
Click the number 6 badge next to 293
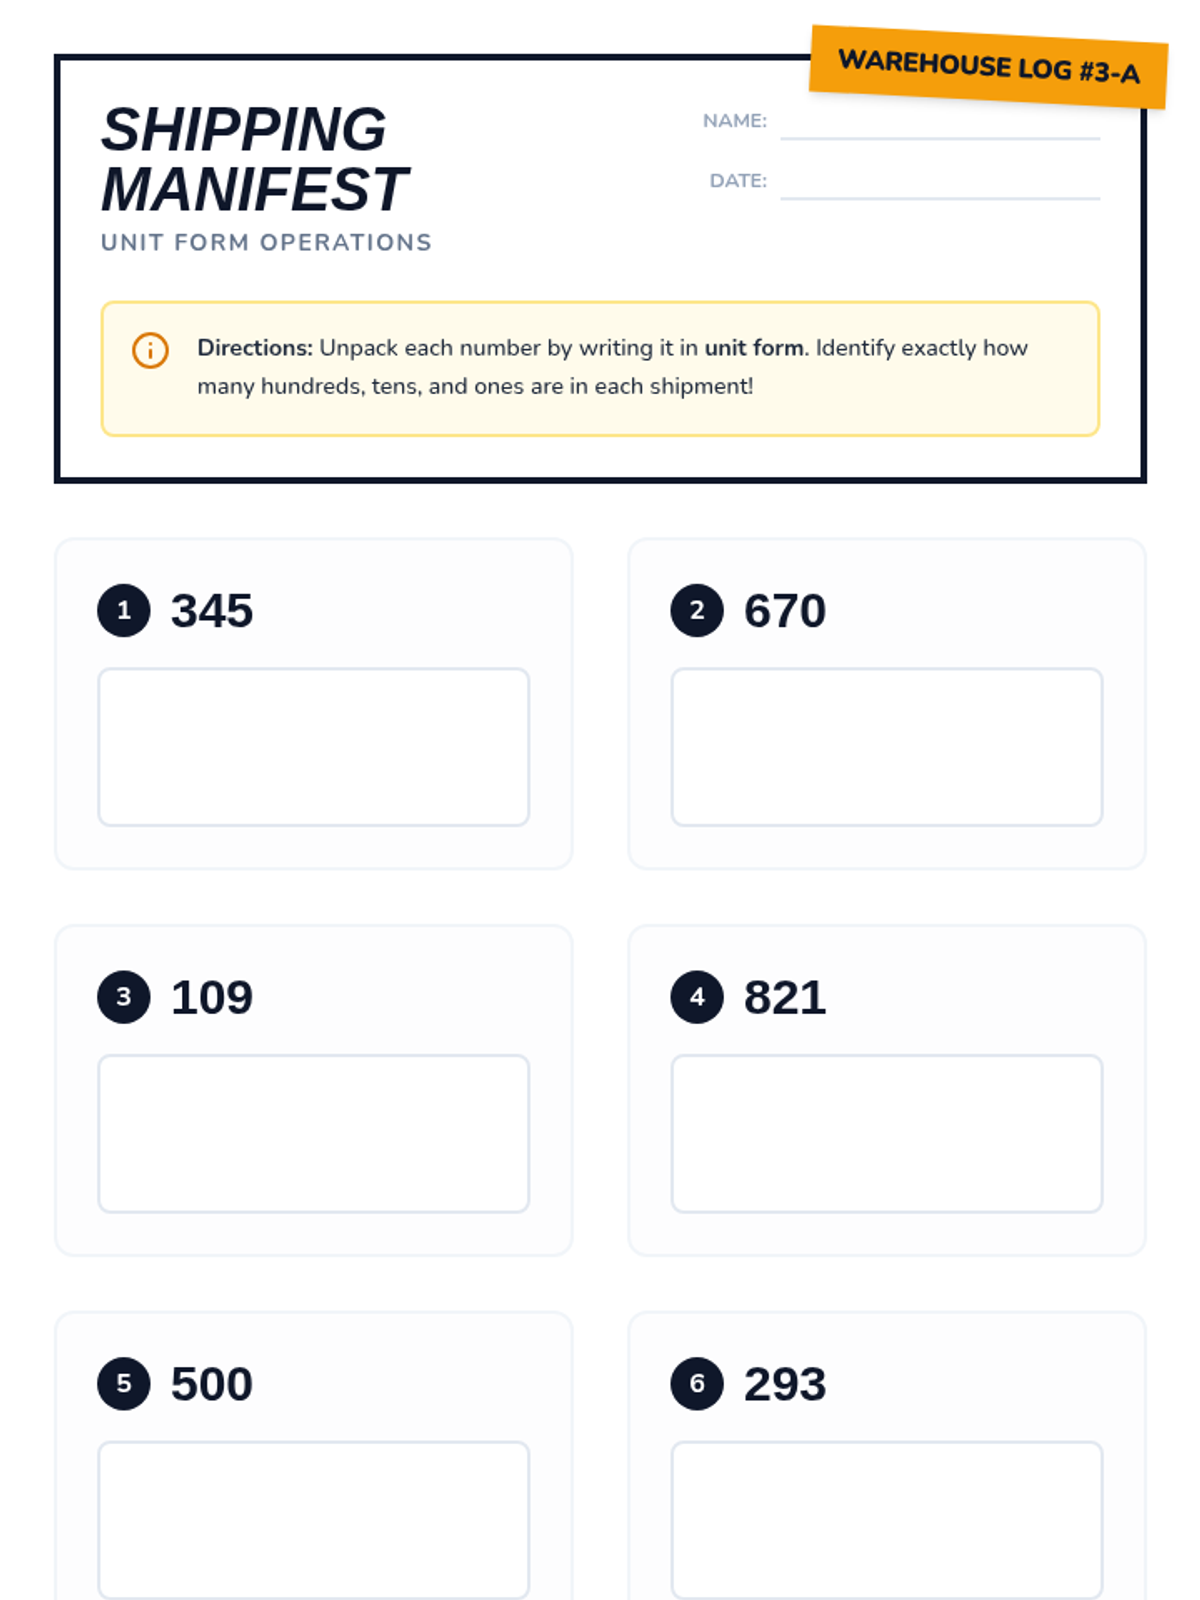(x=697, y=1384)
